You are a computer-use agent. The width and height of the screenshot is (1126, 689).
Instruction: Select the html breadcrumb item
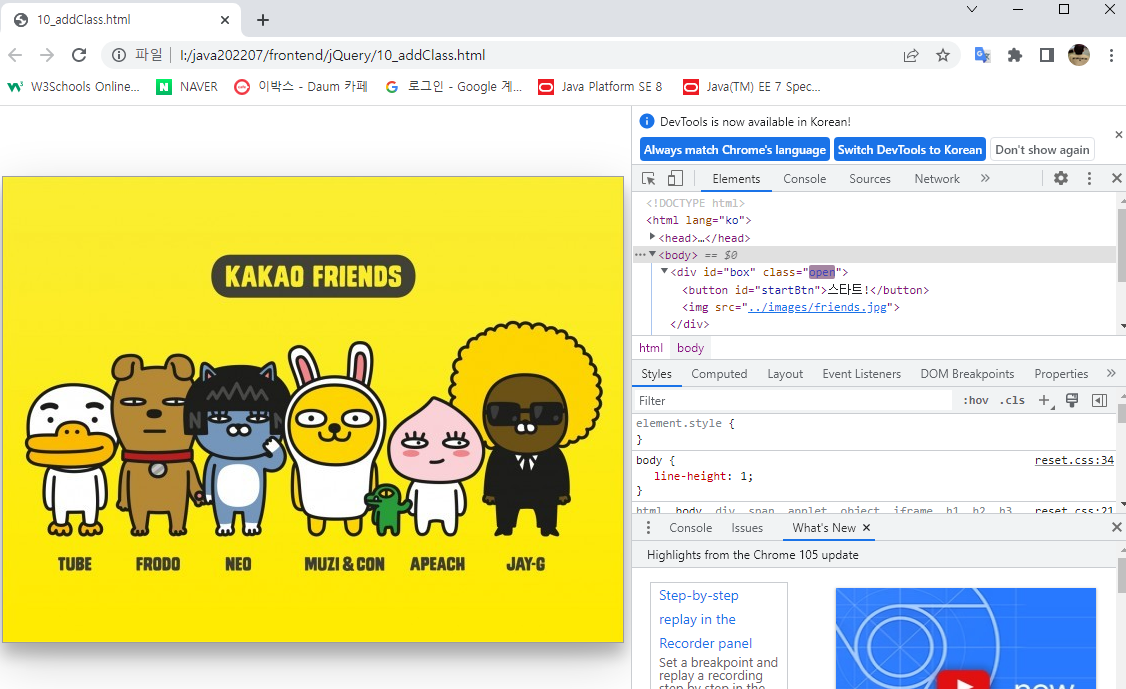tap(651, 348)
